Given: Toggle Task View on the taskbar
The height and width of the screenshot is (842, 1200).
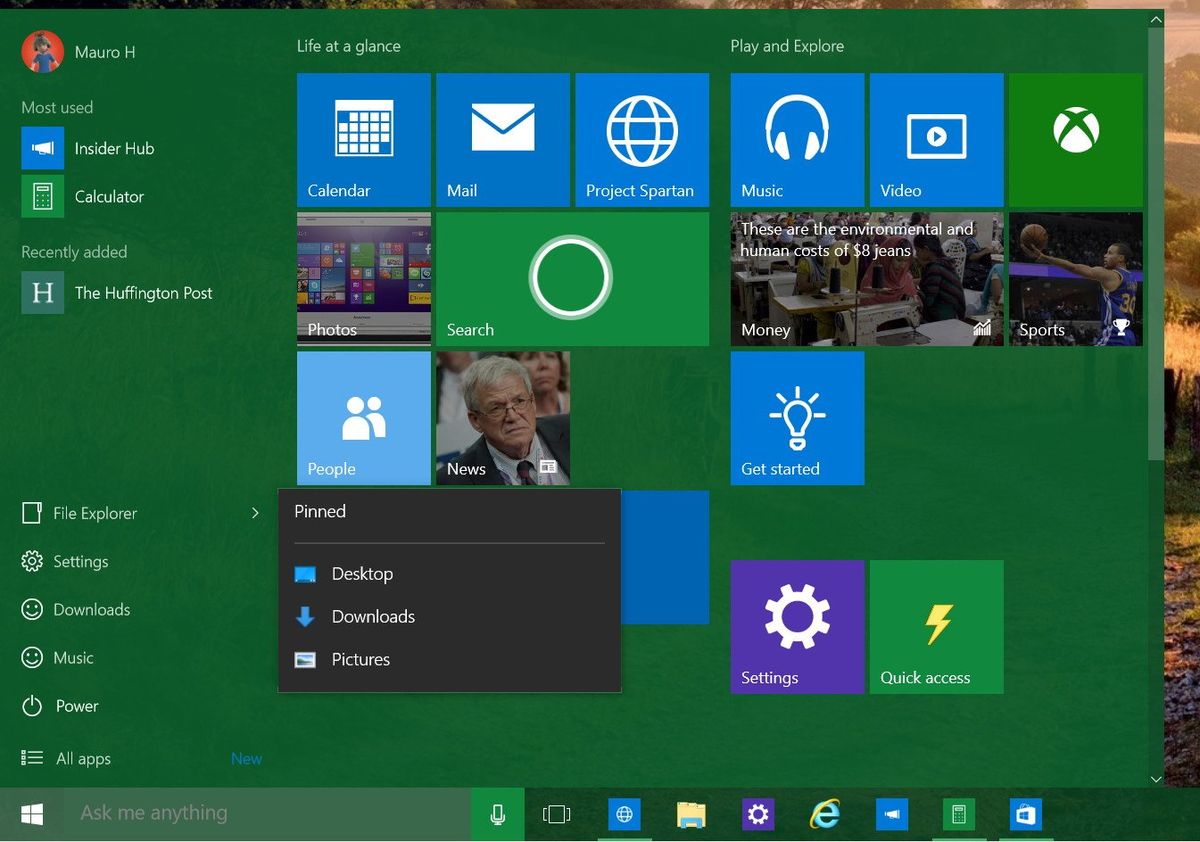Looking at the screenshot, I should [x=556, y=814].
